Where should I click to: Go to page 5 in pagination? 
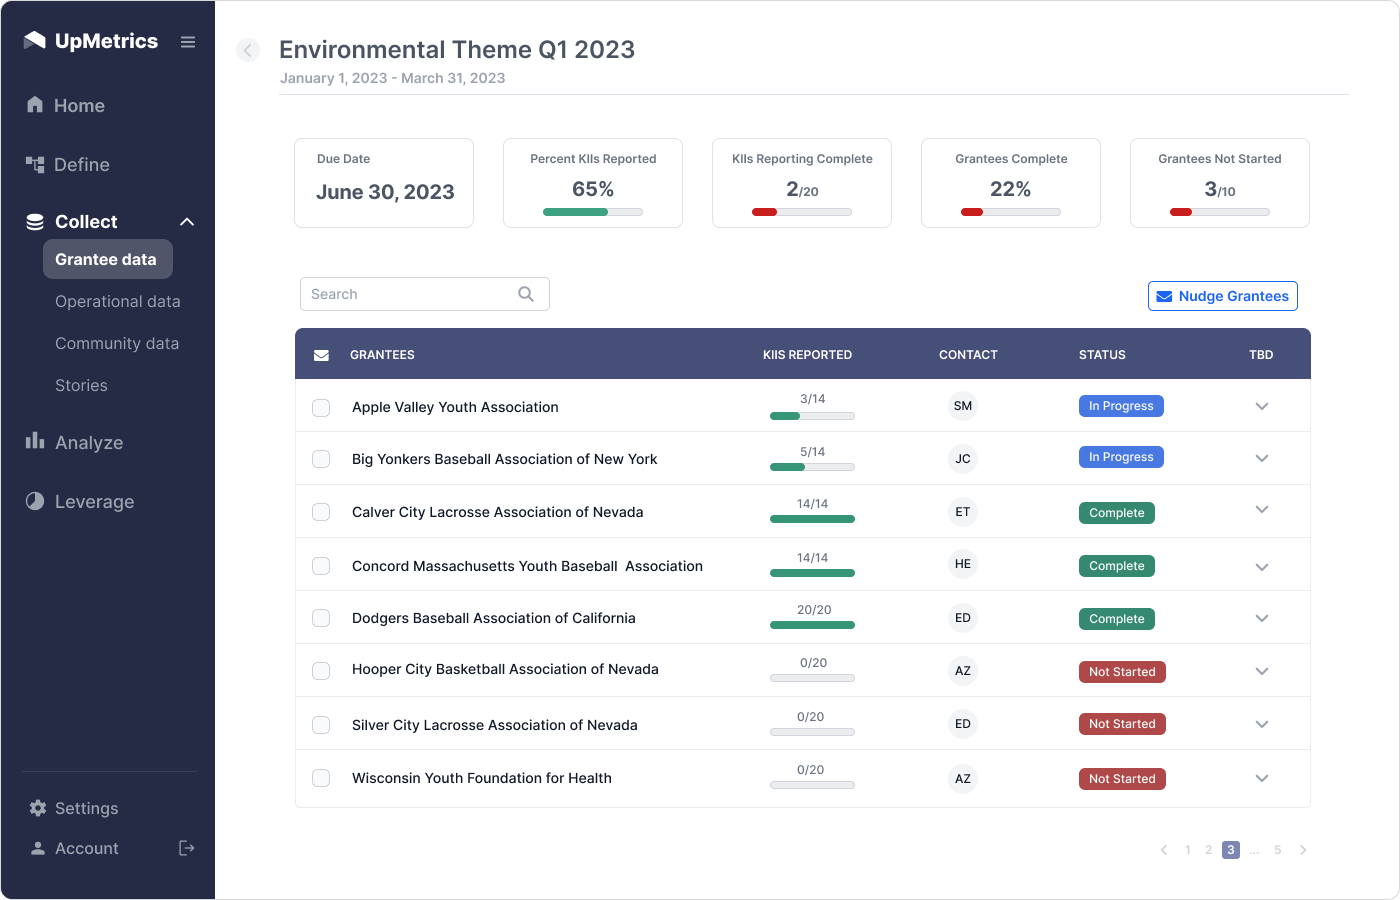(1277, 850)
